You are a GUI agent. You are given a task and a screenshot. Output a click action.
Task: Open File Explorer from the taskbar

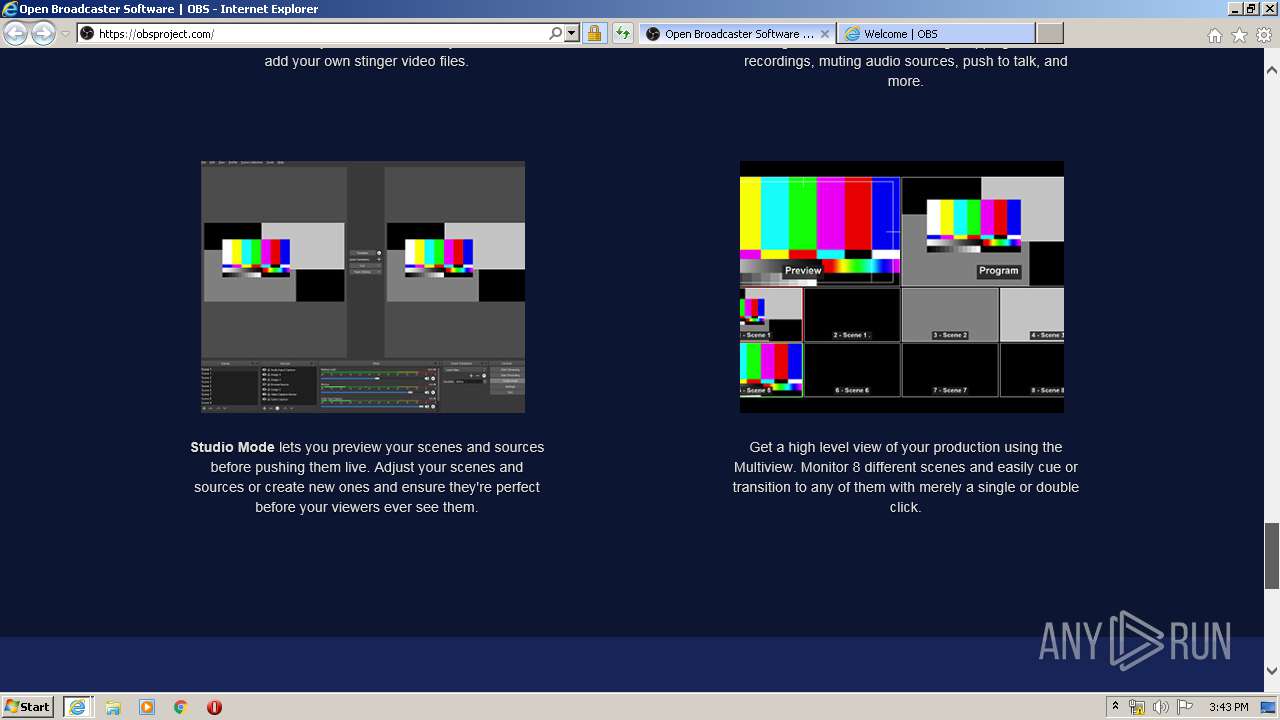point(113,707)
